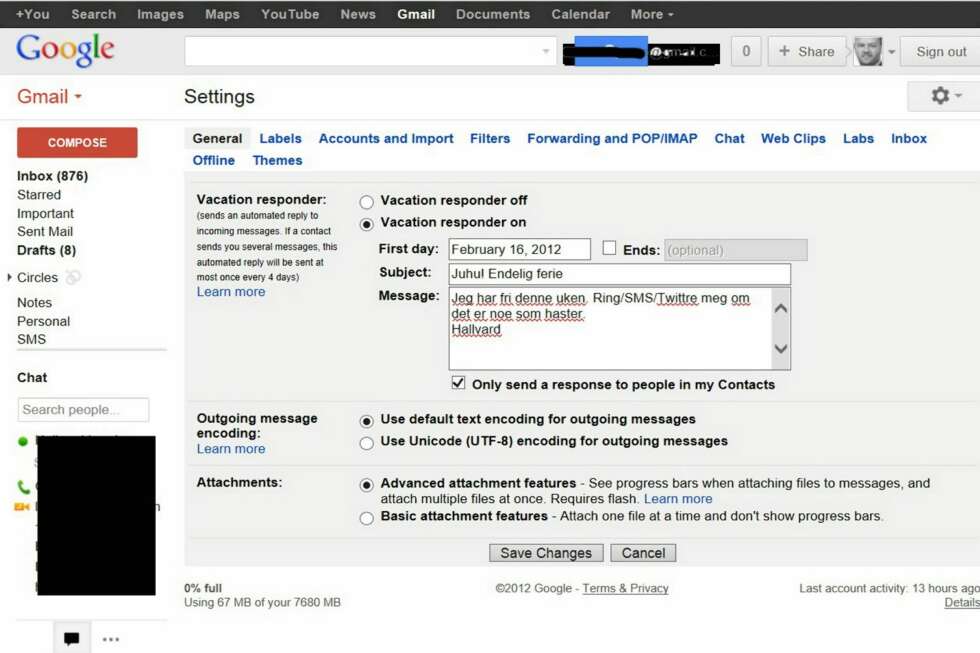980x653 pixels.
Task: Open Inbox (876) folder
Action: click(52, 176)
